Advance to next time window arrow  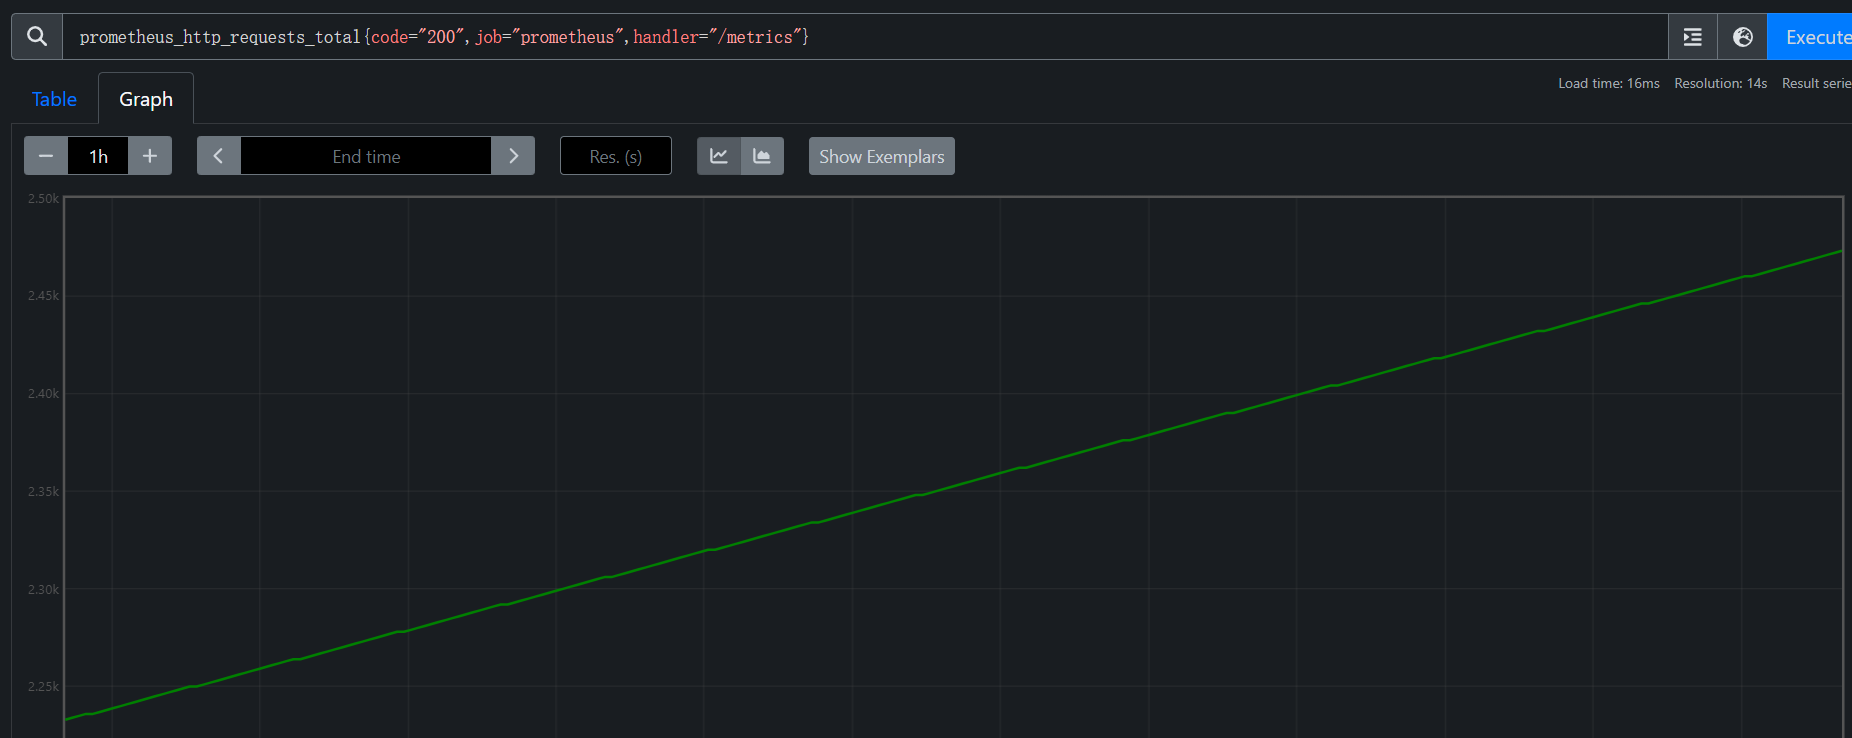click(x=513, y=156)
